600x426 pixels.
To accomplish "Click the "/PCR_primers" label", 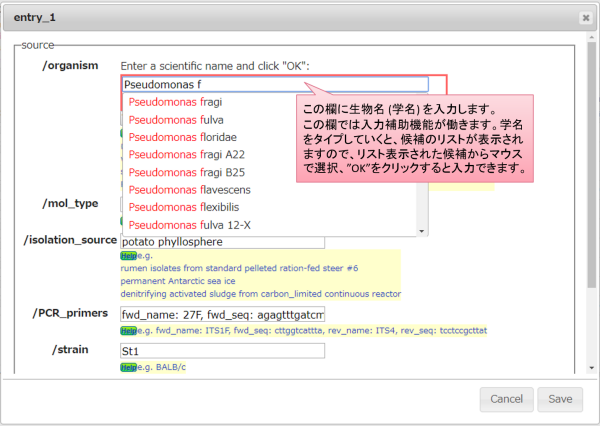I will 70,313.
